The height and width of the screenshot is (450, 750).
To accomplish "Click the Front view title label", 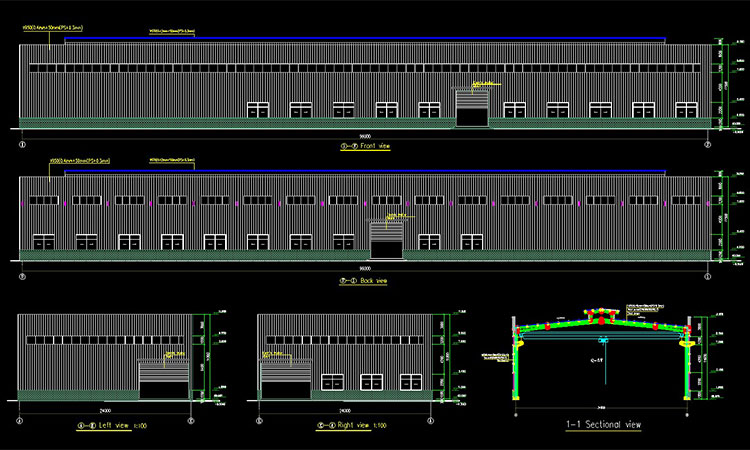I will pyautogui.click(x=365, y=146).
